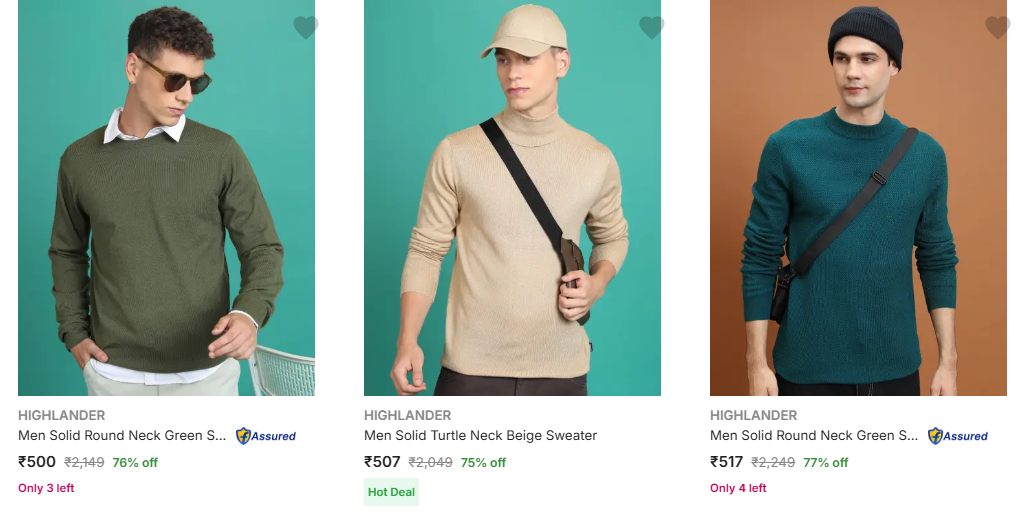The image size is (1030, 513).
Task: Click HIGHLANDER brand above beige sweater
Action: click(407, 415)
